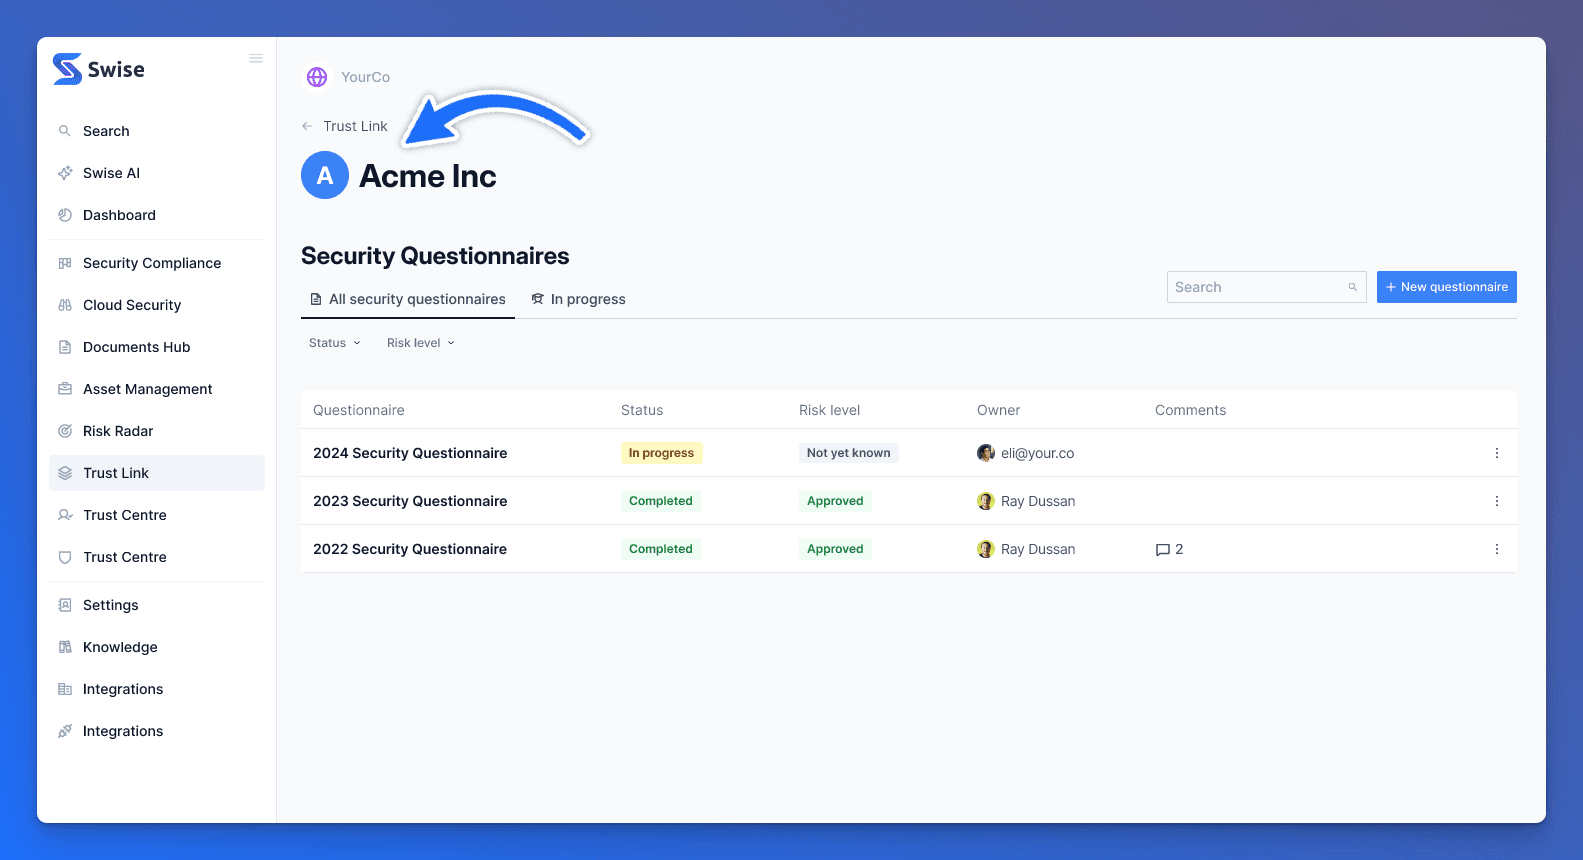1583x860 pixels.
Task: Open Trust Centre with the shield icon
Action: click(157, 557)
